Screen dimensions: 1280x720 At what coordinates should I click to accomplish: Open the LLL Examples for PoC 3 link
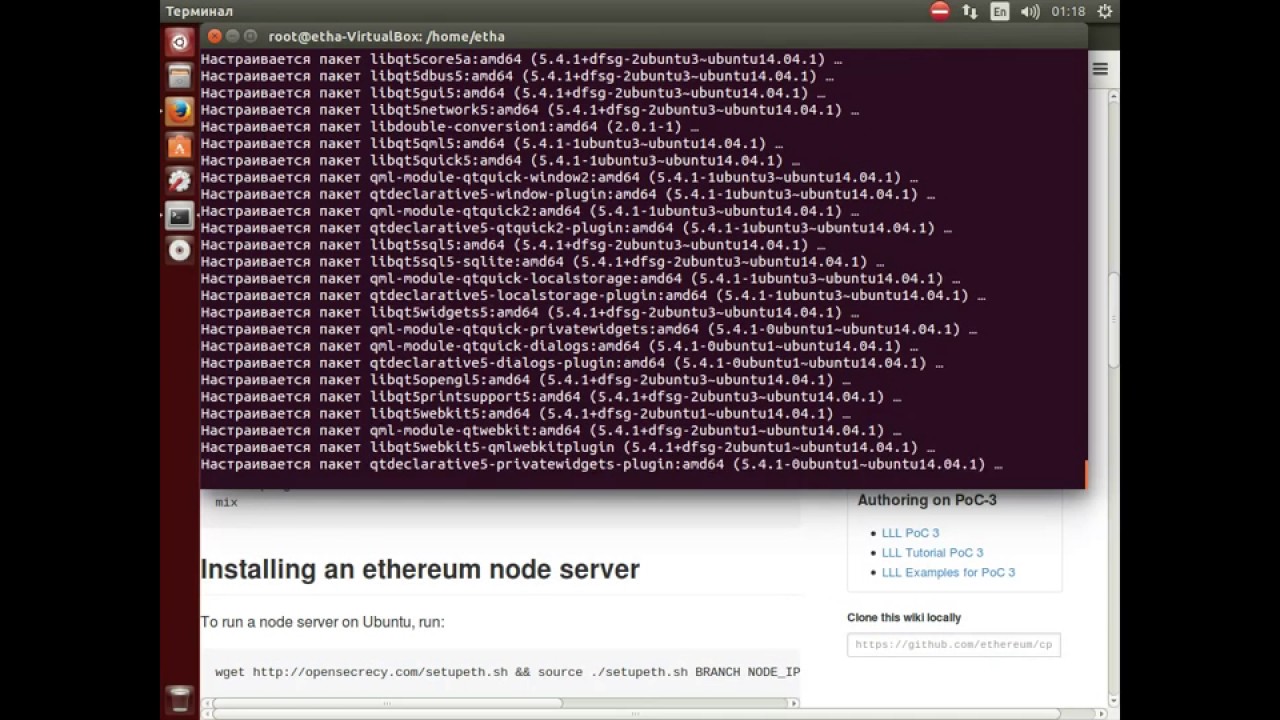tap(948, 573)
